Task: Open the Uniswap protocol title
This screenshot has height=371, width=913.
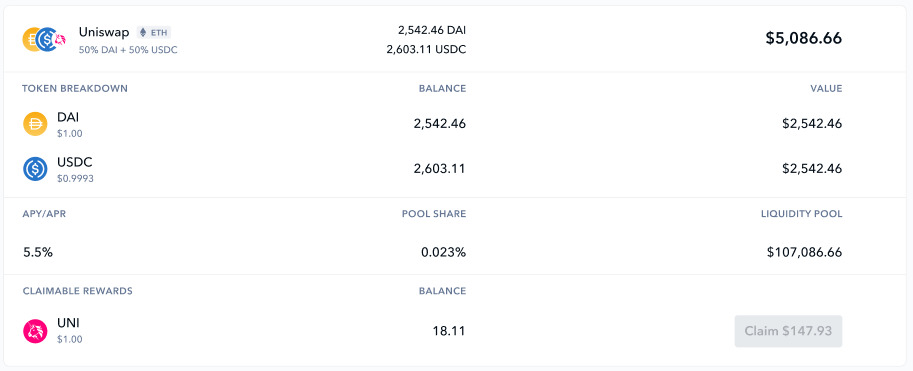Action: coord(104,32)
